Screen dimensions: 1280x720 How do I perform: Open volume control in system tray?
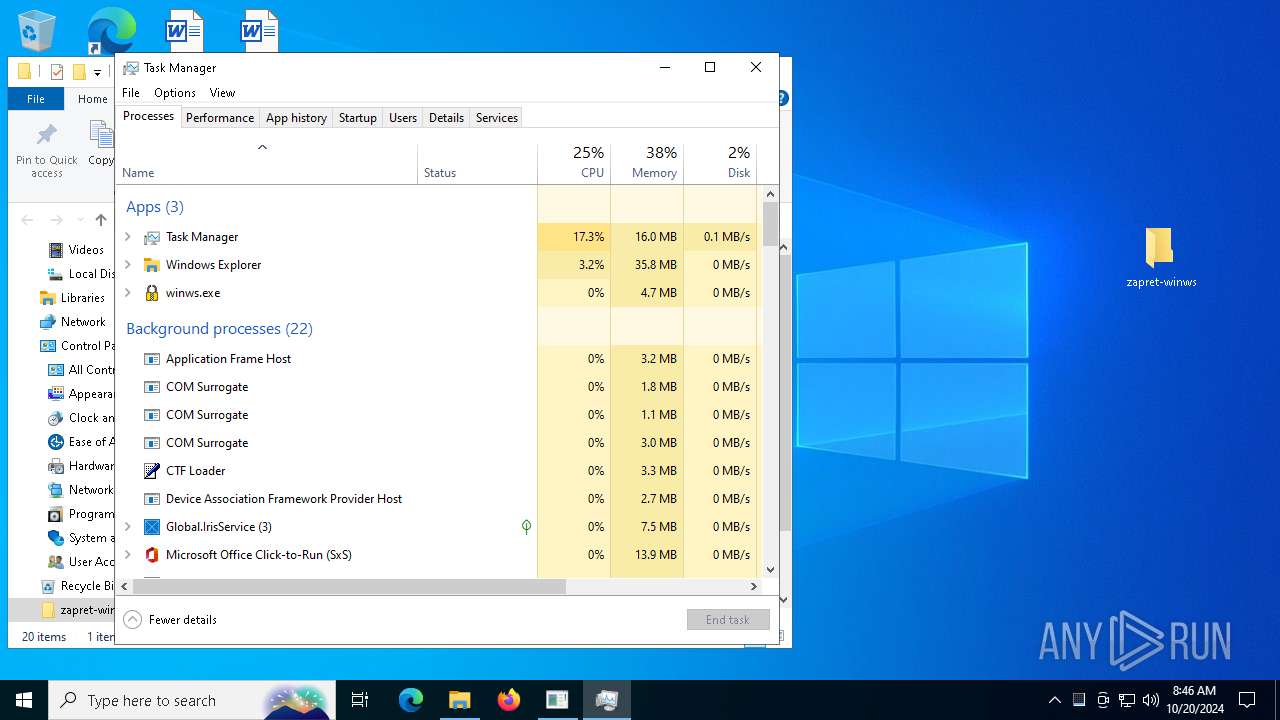coord(1150,700)
